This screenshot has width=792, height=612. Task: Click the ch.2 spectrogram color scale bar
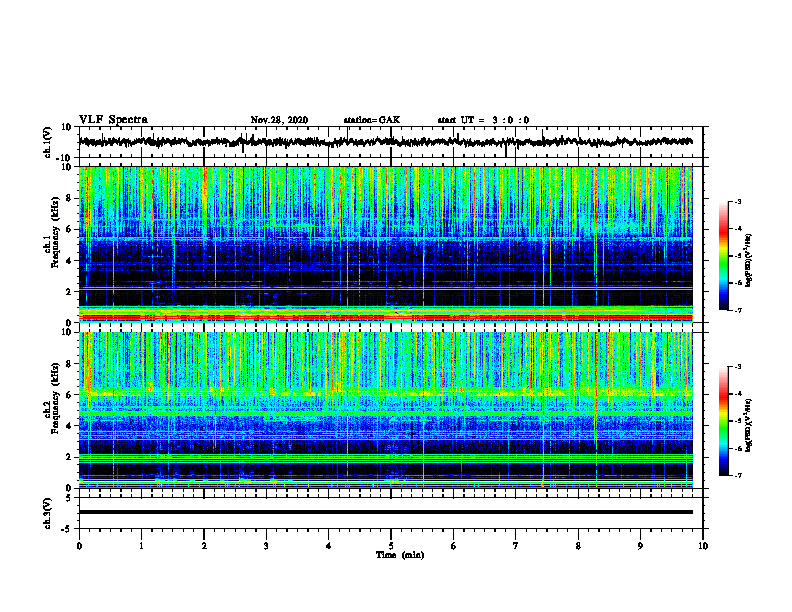pos(724,421)
